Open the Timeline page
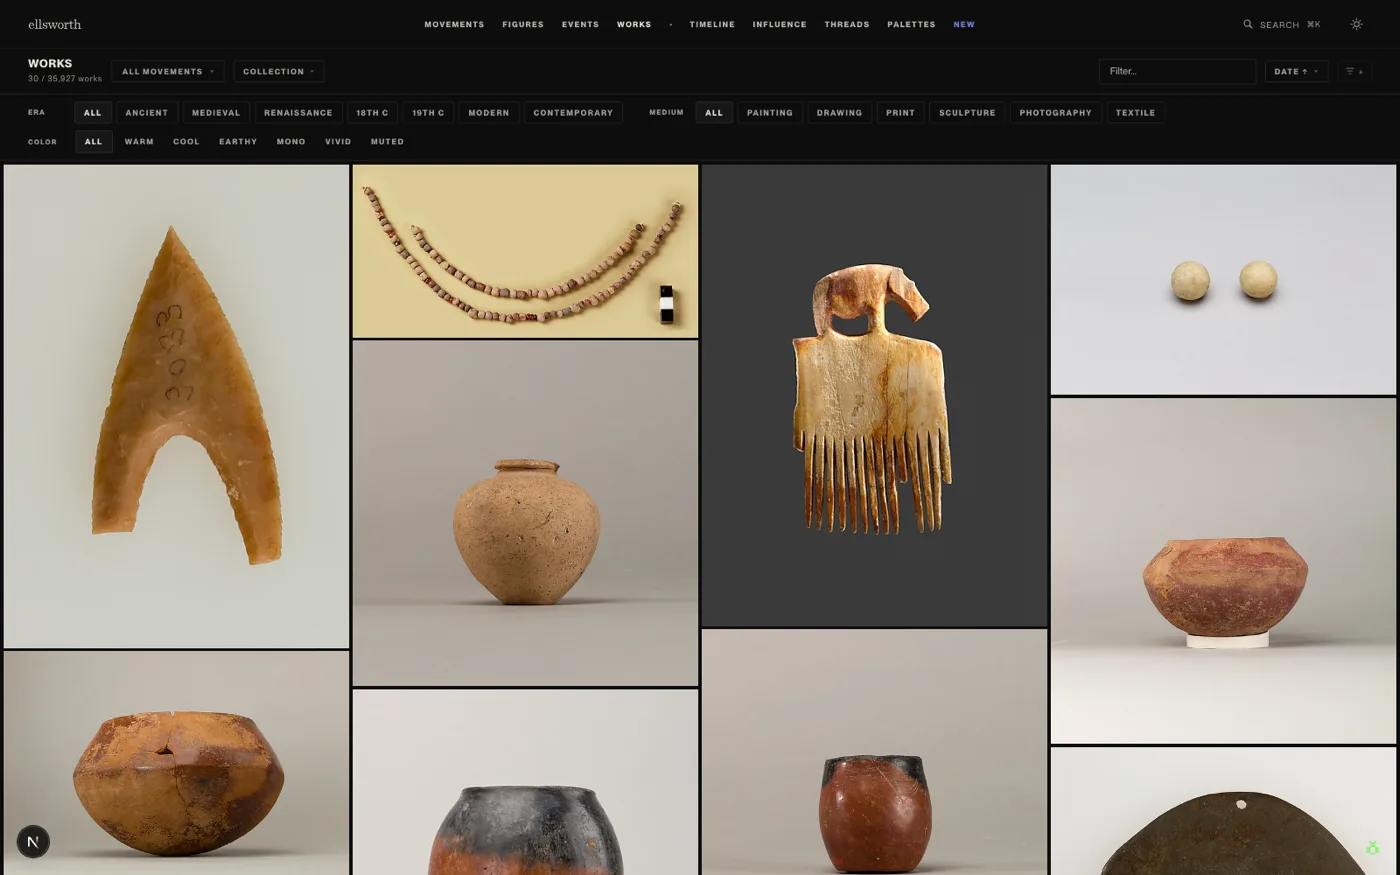Viewport: 1400px width, 875px height. [x=712, y=24]
